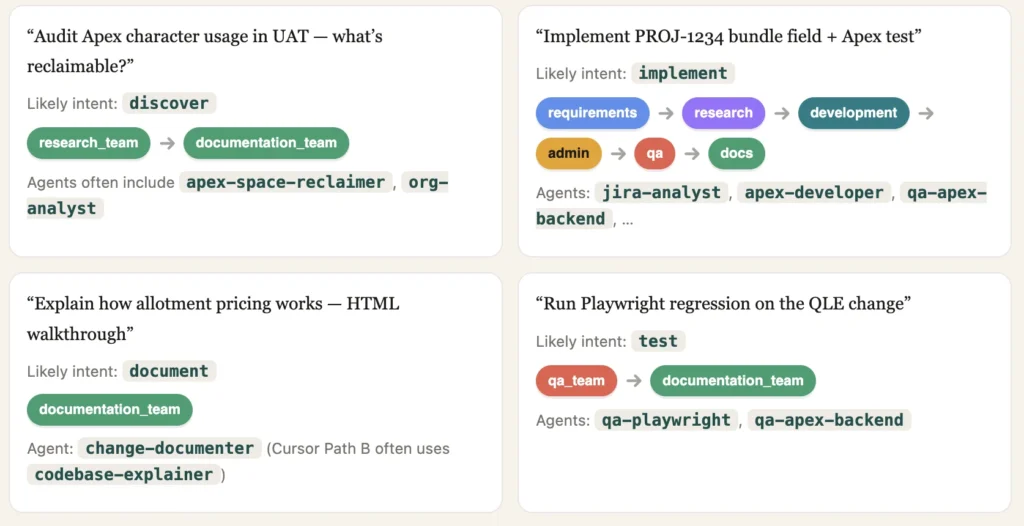Image resolution: width=1024 pixels, height=526 pixels.
Task: Click the implement intent tag
Action: [682, 73]
